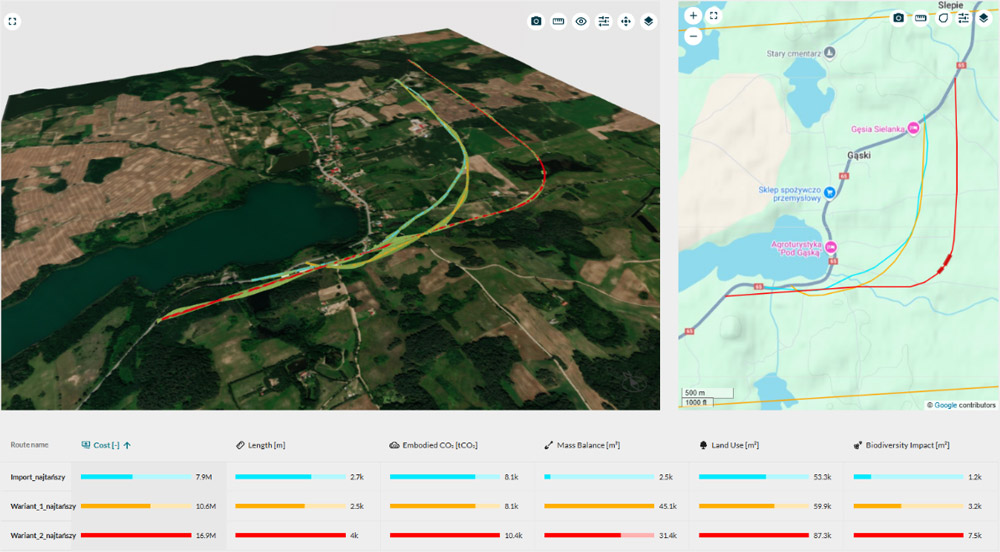1000x552 pixels.
Task: Click the 45.1k mass balance value
Action: click(668, 506)
